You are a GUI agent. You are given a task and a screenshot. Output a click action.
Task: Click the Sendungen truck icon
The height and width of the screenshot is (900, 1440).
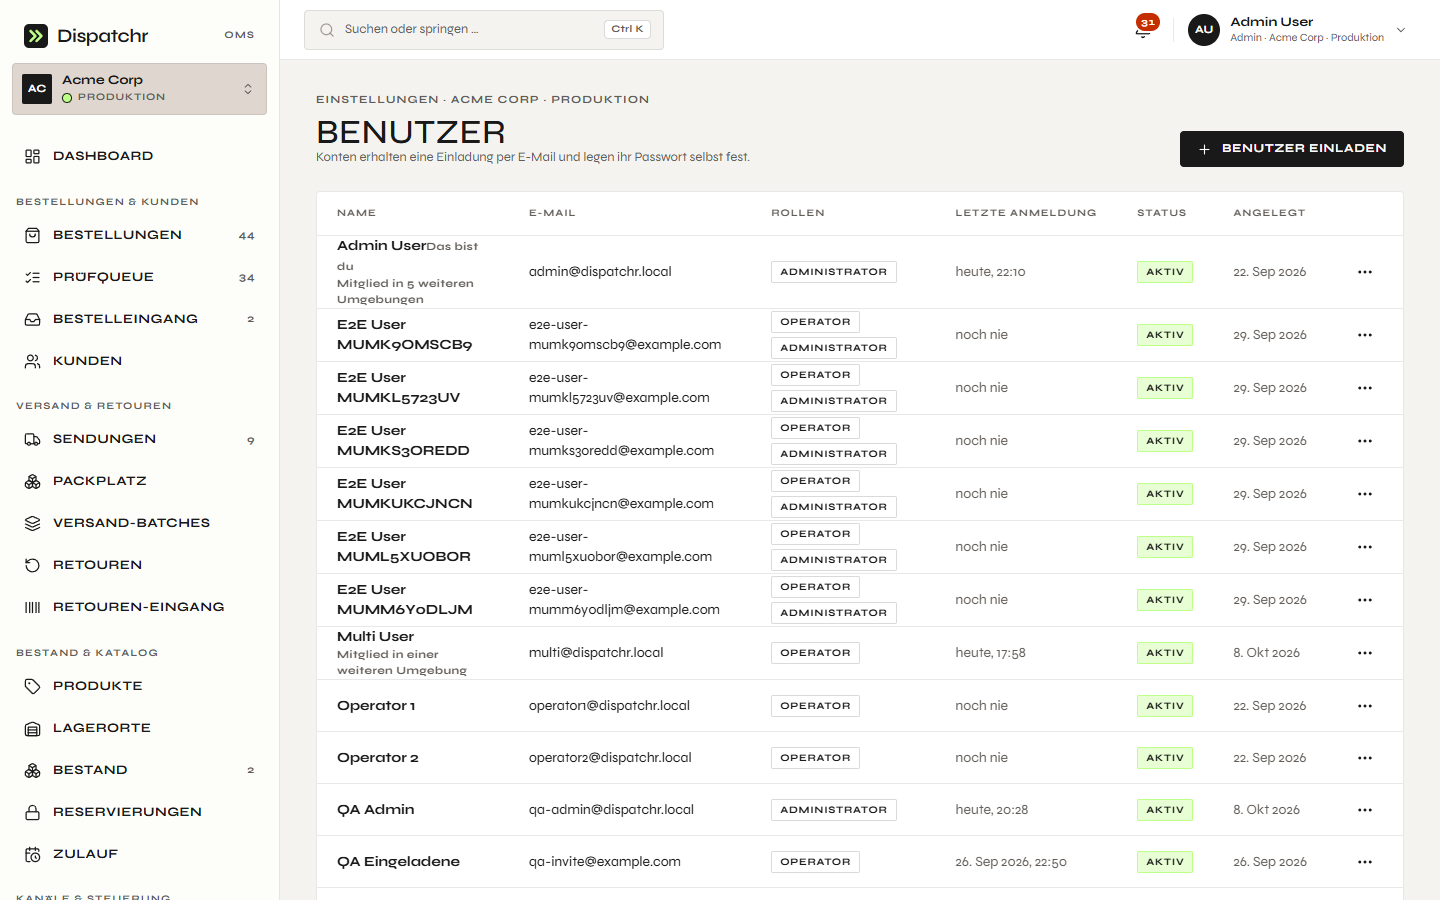[33, 439]
